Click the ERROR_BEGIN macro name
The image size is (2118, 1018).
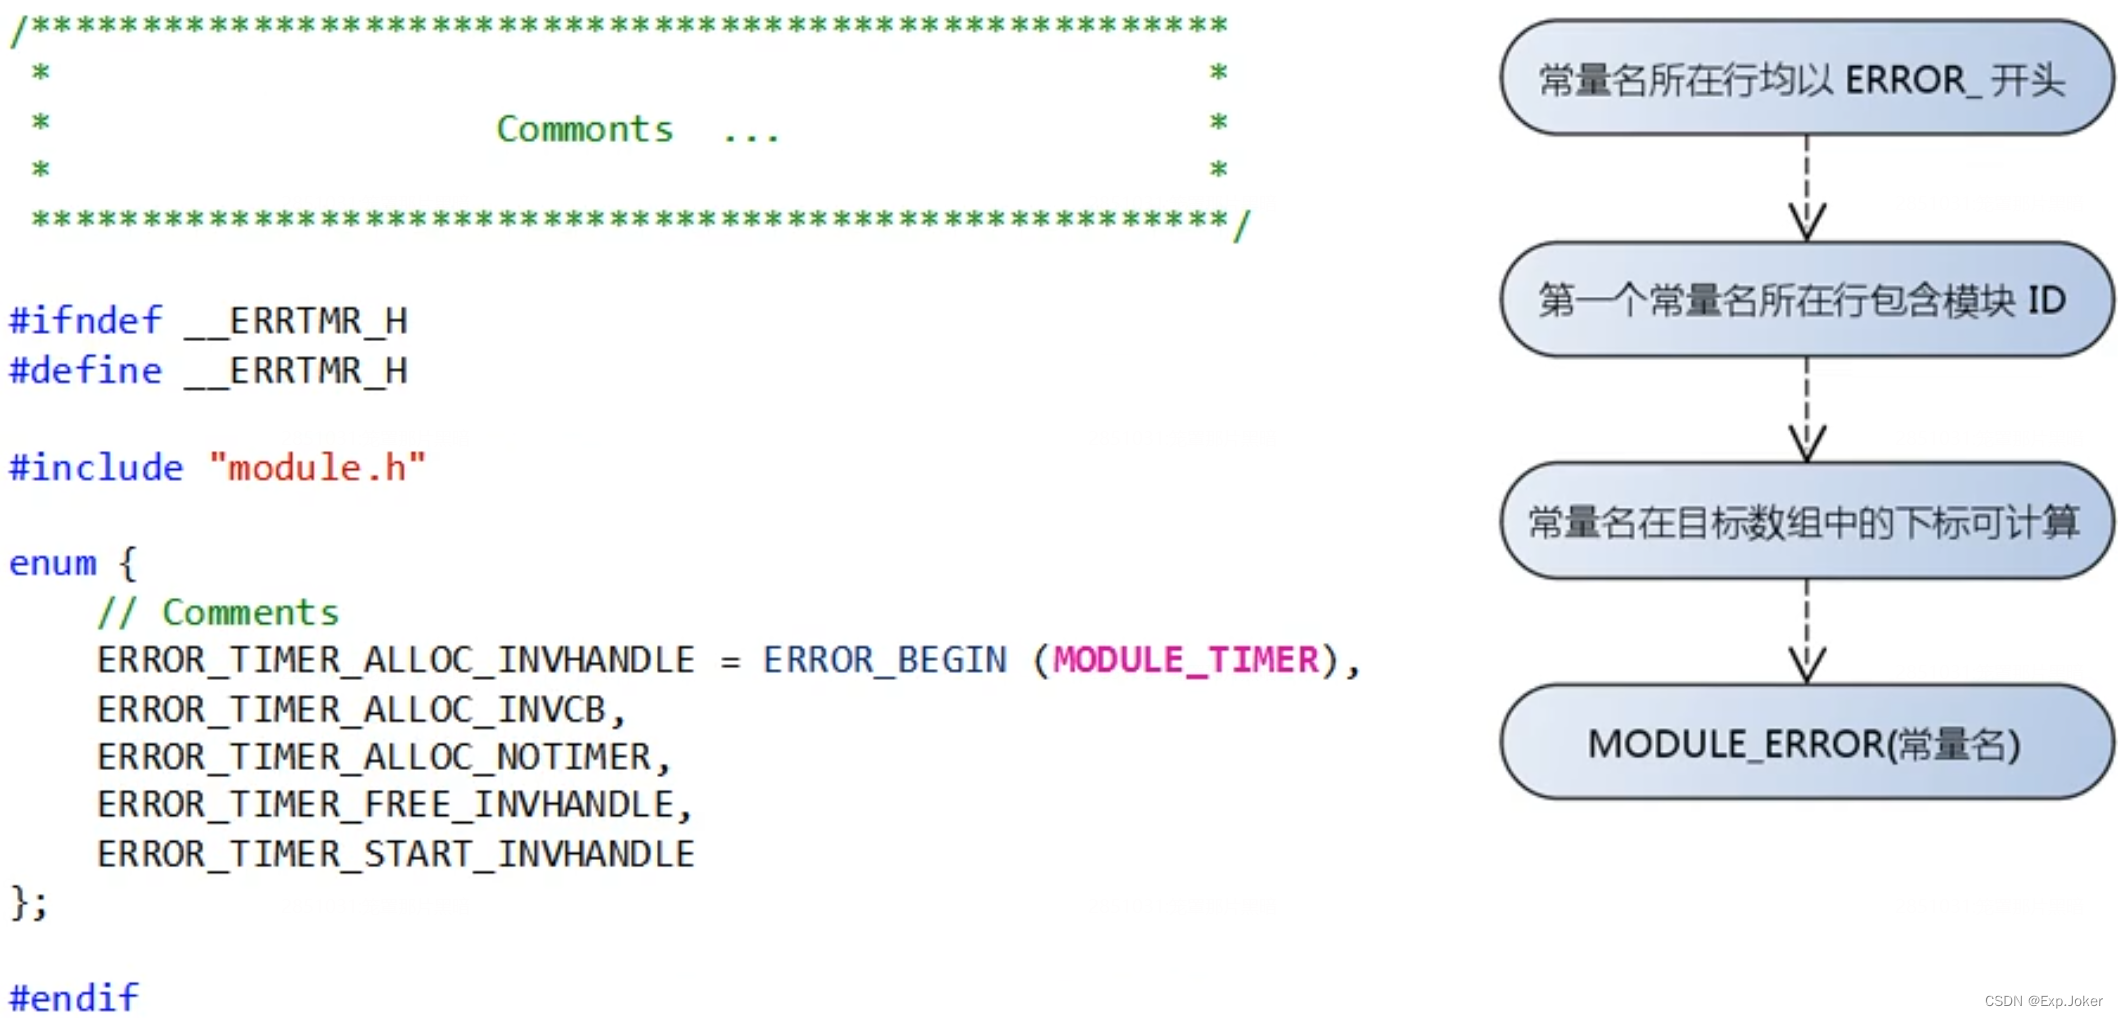(x=884, y=660)
